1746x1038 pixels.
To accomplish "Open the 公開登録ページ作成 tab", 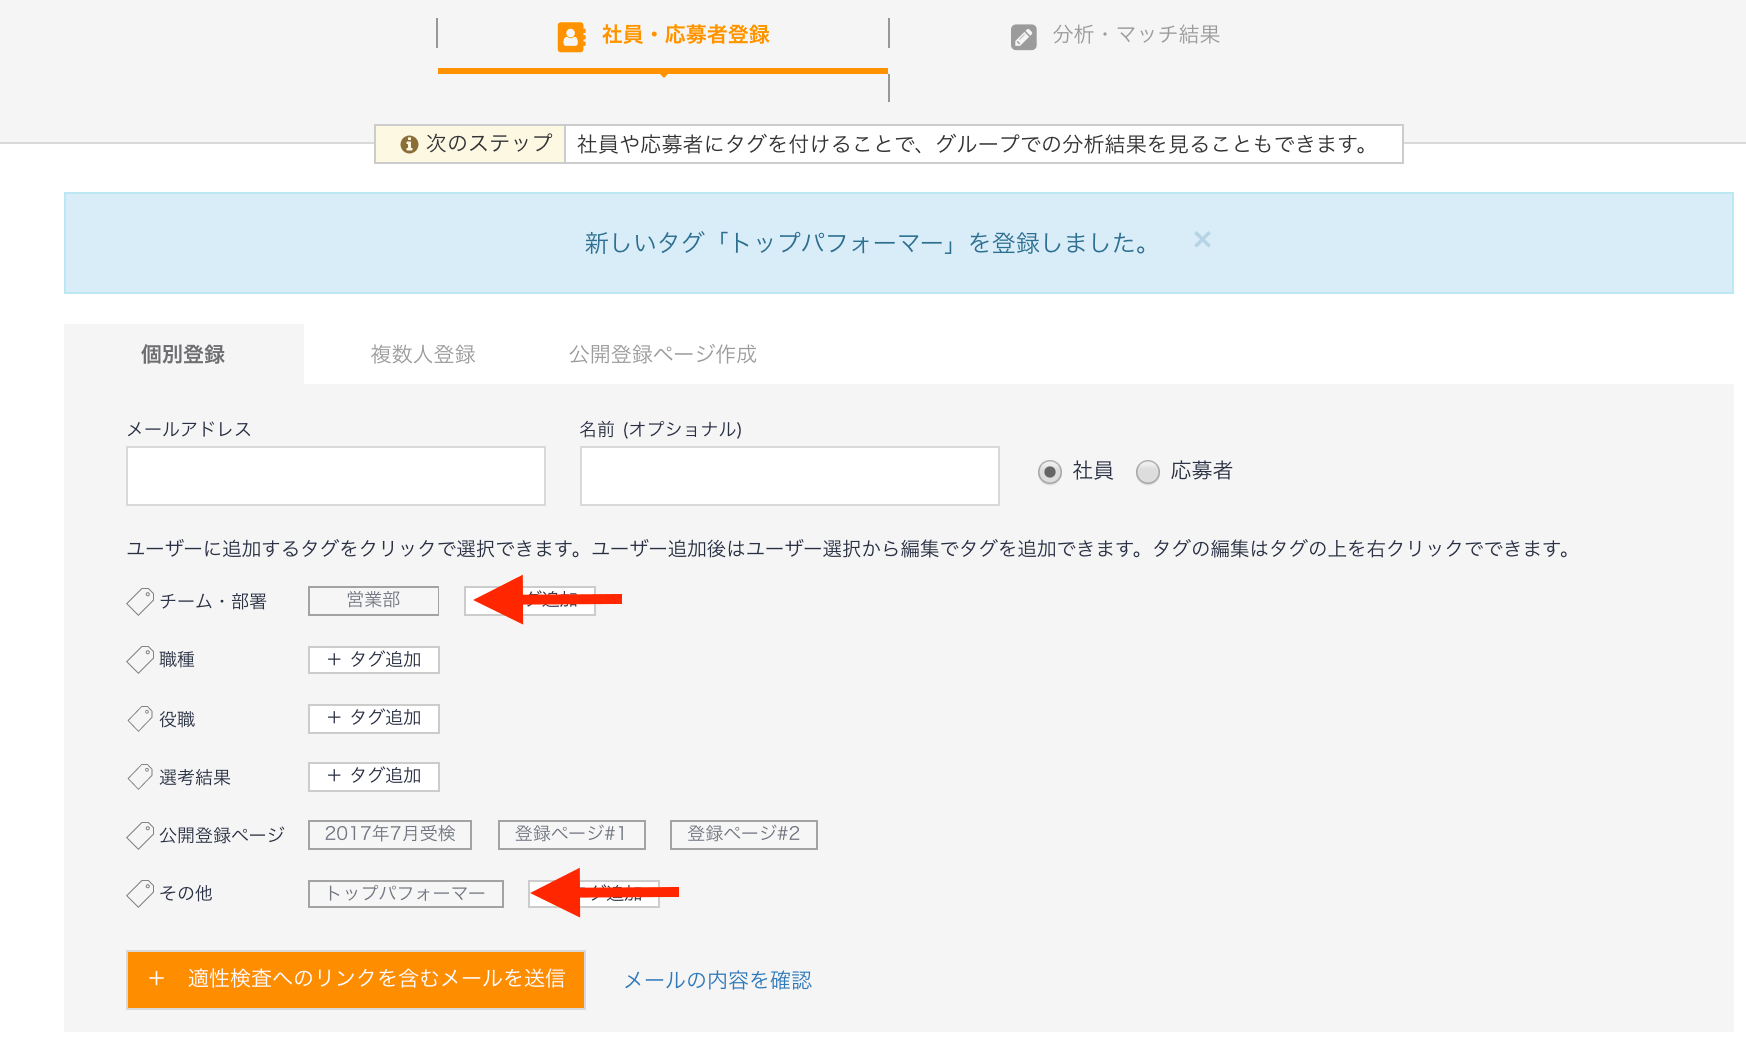I will [x=662, y=354].
